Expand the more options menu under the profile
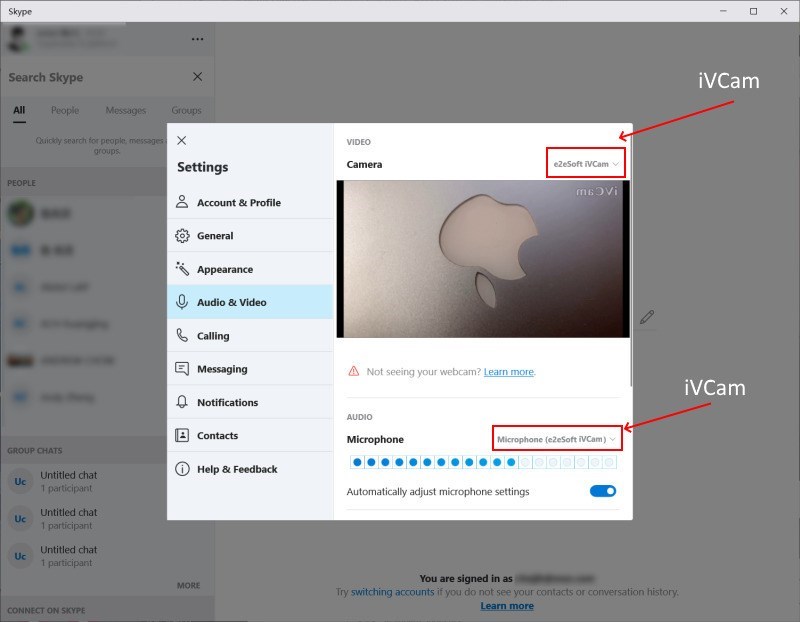This screenshot has height=622, width=800. point(197,37)
